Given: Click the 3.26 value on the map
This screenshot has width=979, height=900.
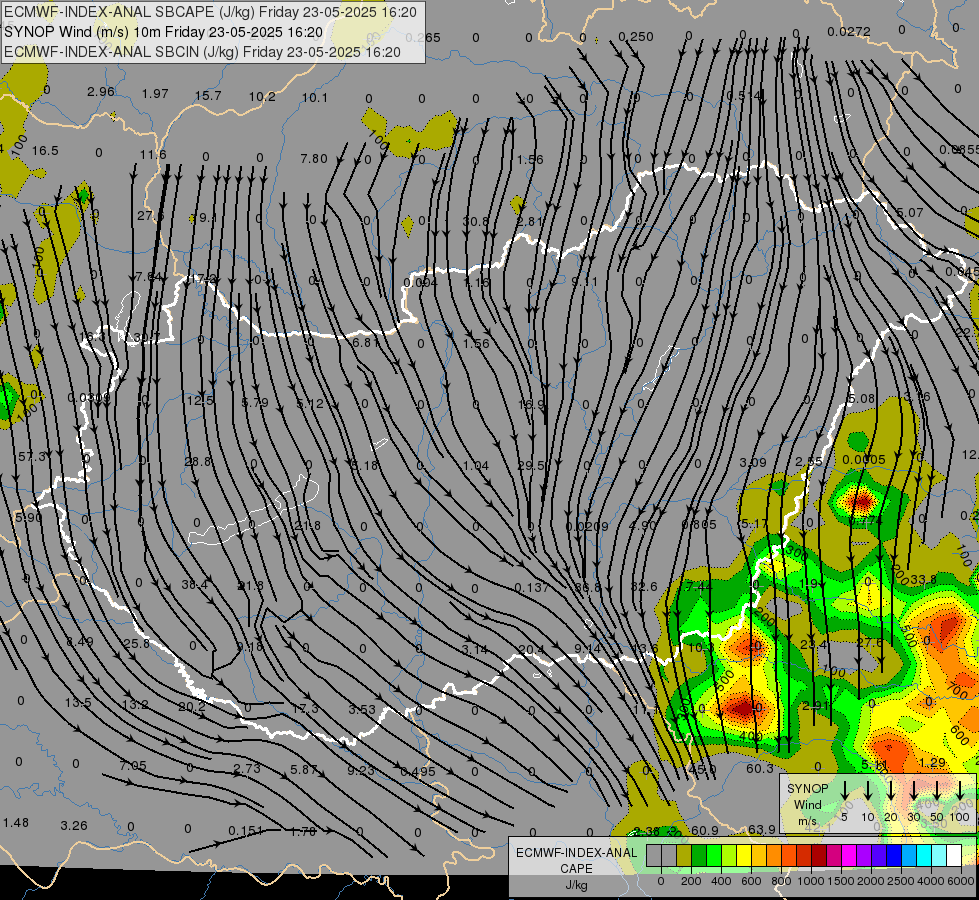Looking at the screenshot, I should (x=74, y=826).
